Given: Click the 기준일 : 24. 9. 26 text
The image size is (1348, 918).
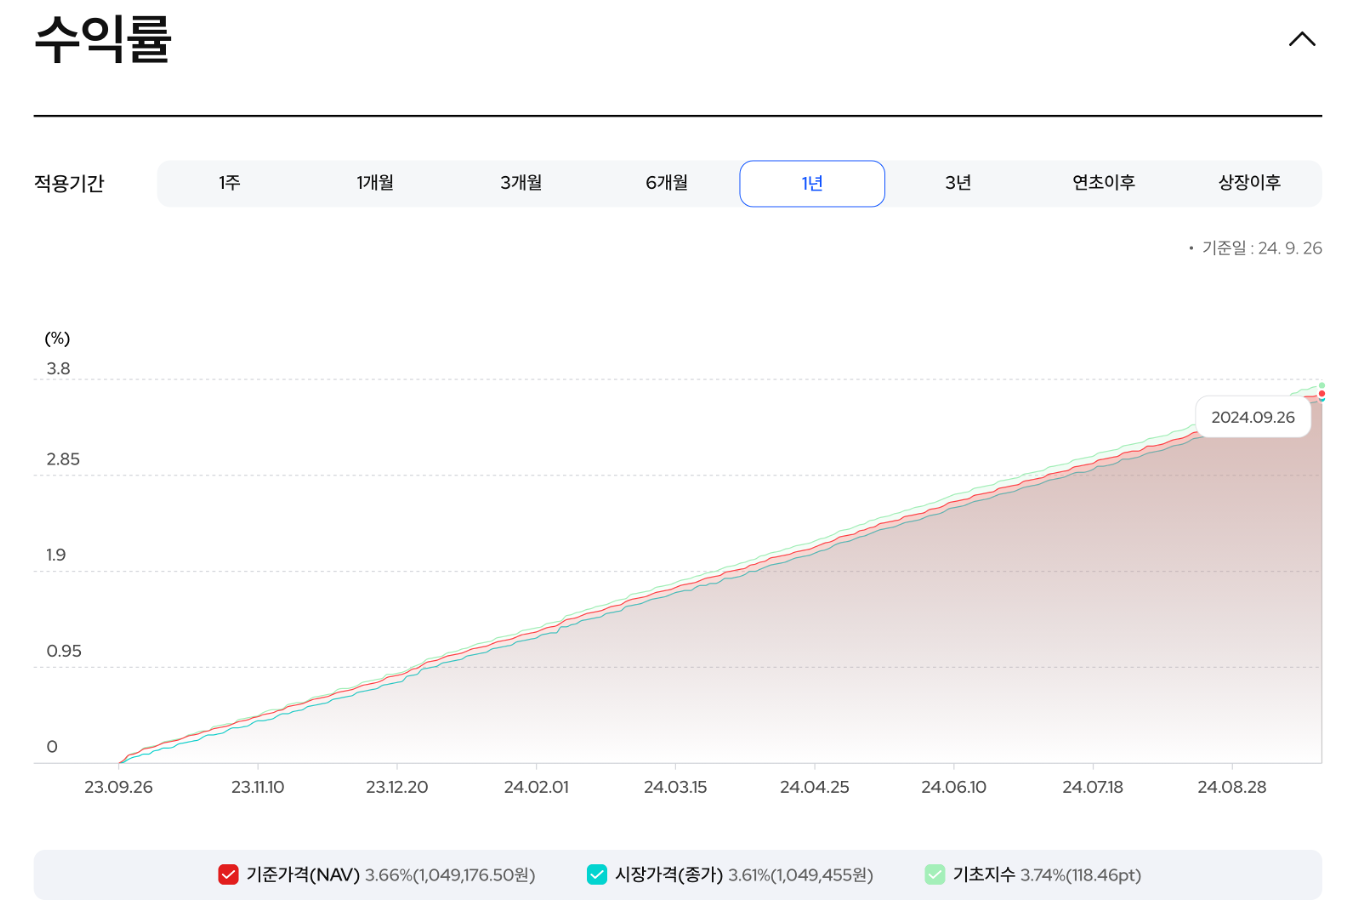Looking at the screenshot, I should coord(1262,248).
